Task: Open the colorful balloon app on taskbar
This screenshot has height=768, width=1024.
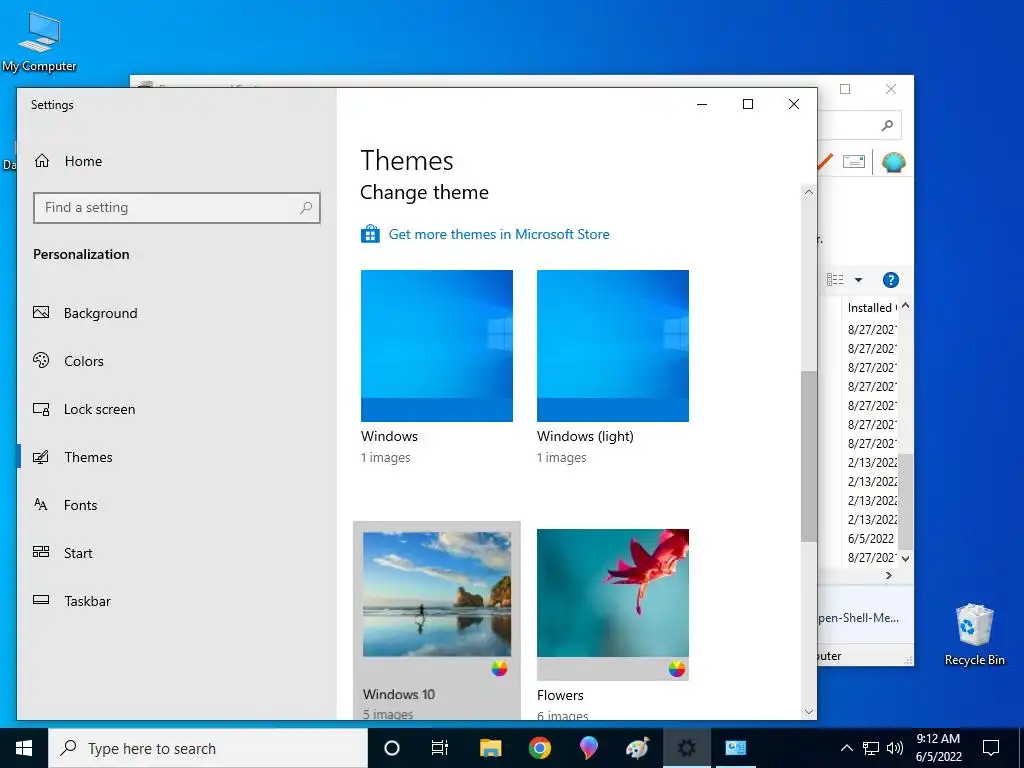Action: 588,748
